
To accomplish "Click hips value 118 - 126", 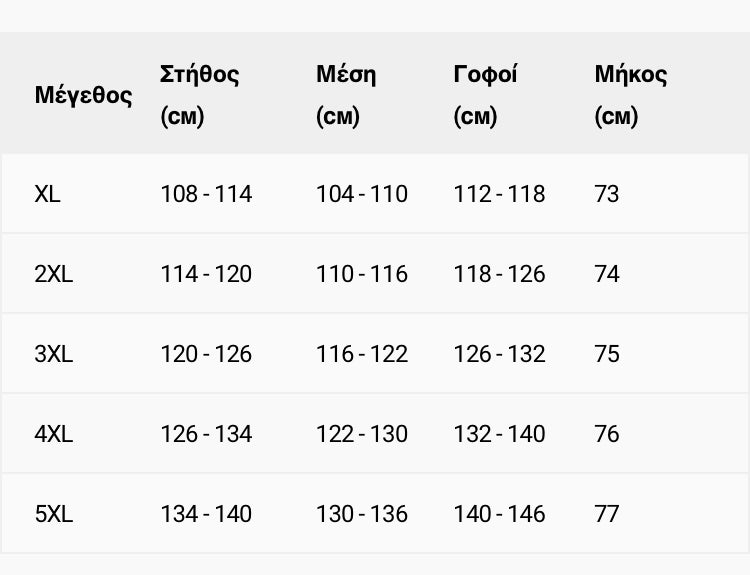I will pos(499,274).
